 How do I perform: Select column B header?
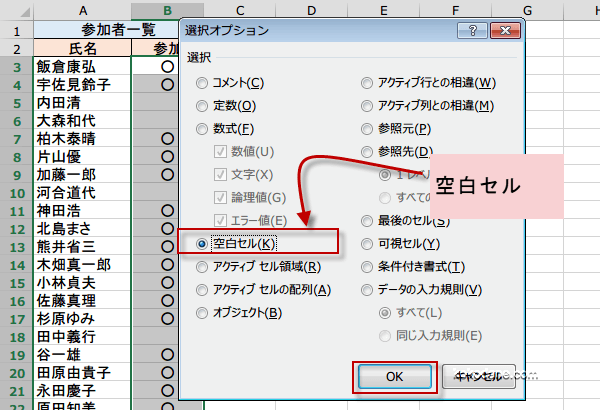click(x=167, y=10)
